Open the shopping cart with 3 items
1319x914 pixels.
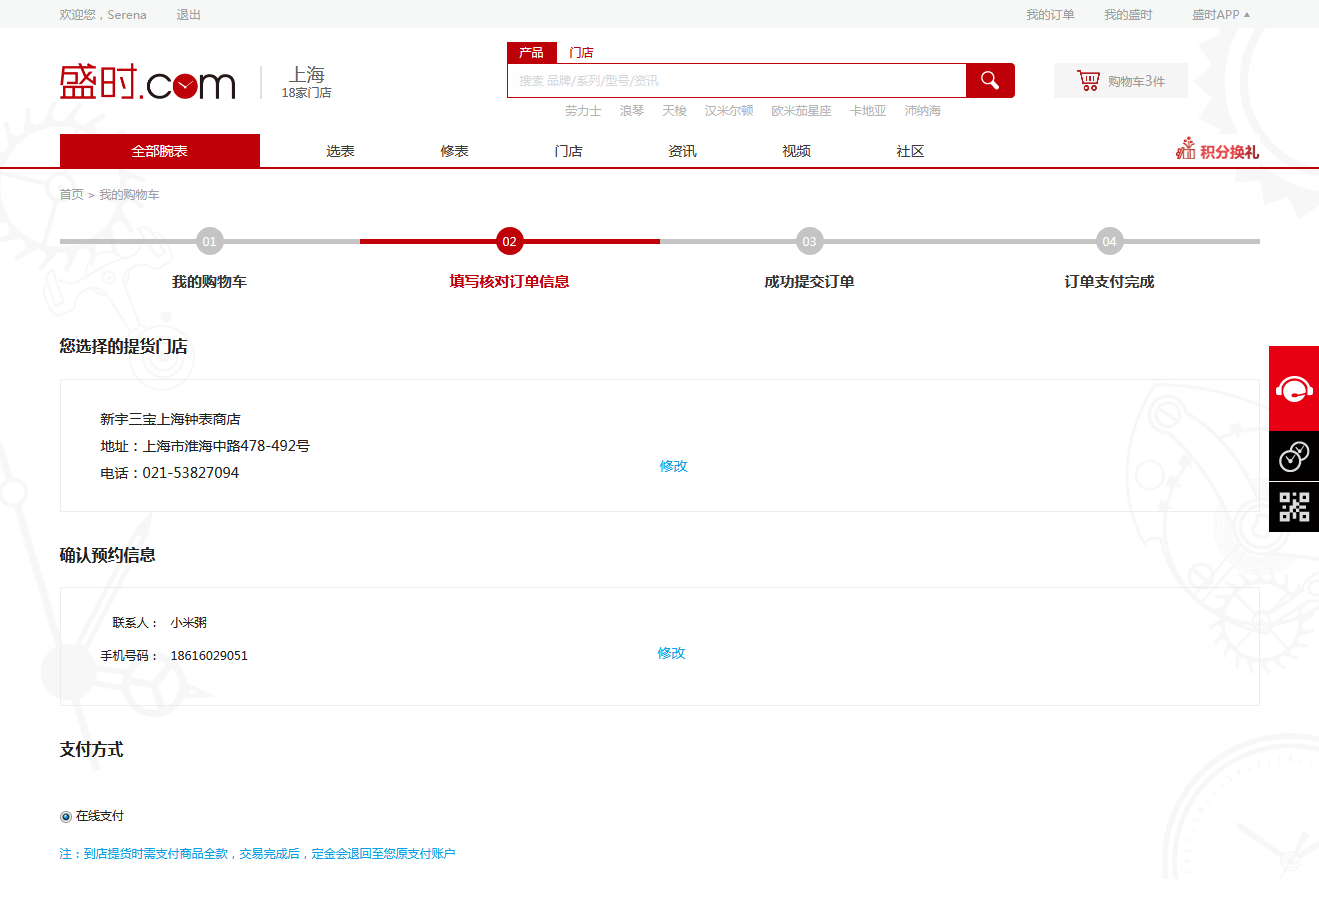tap(1121, 81)
